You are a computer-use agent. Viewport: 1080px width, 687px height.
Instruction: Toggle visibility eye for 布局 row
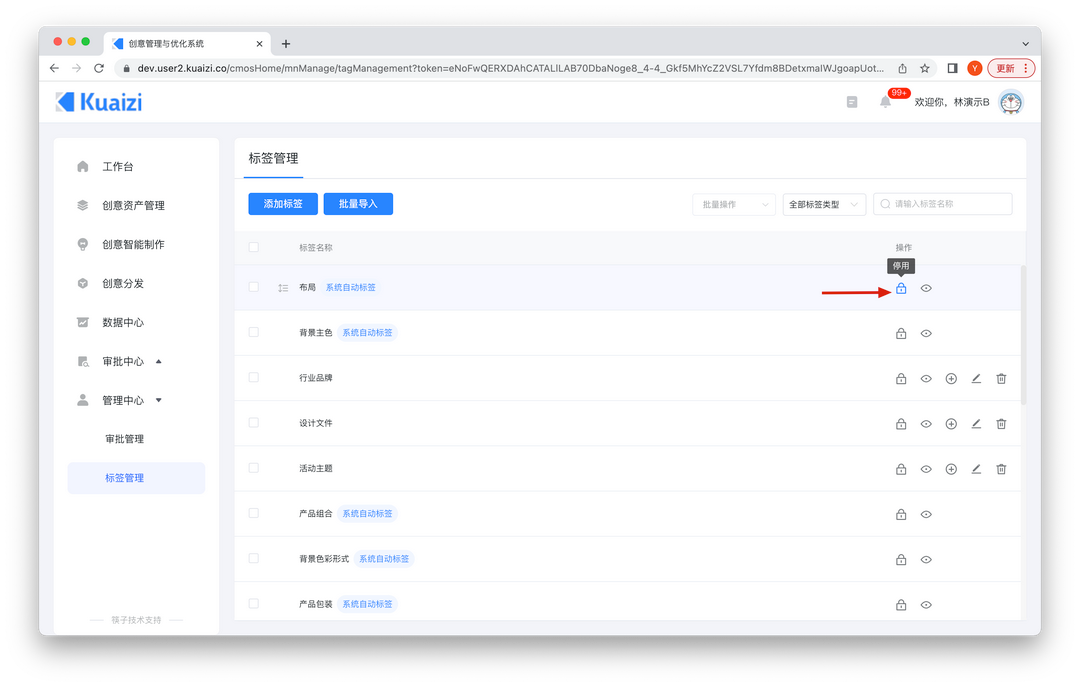pyautogui.click(x=926, y=288)
